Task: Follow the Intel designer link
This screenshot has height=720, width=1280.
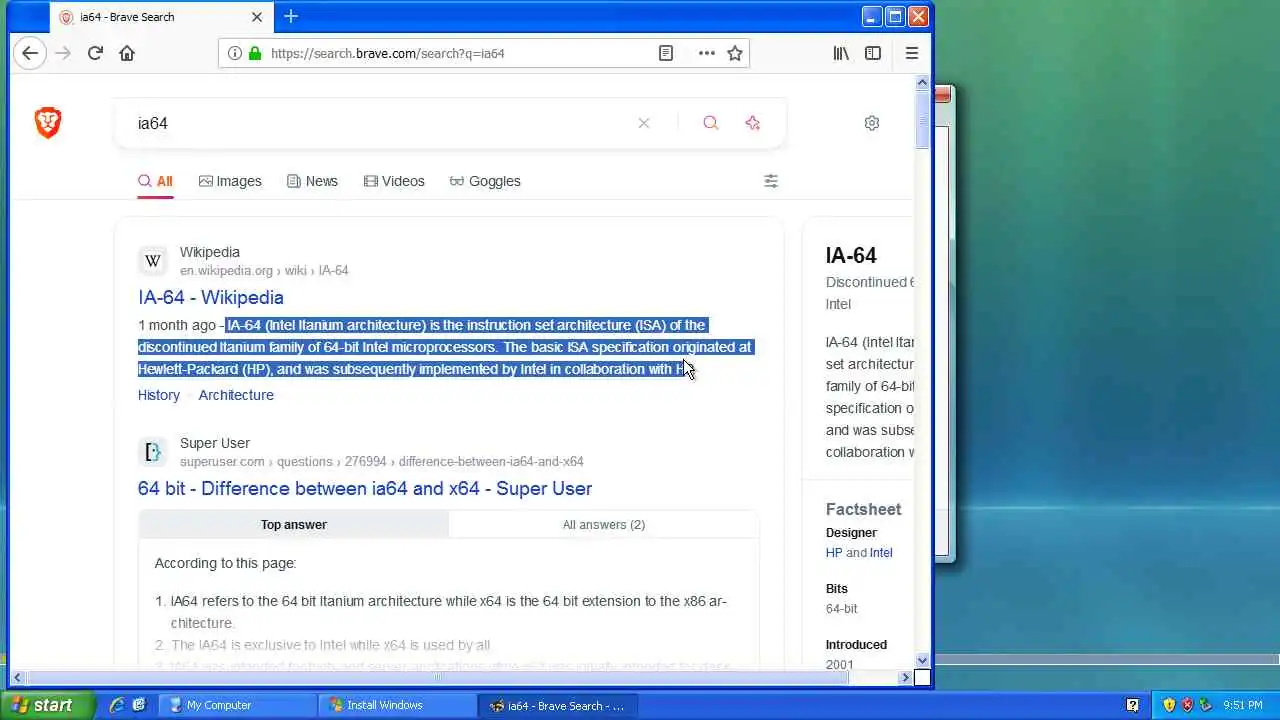Action: pyautogui.click(x=881, y=552)
